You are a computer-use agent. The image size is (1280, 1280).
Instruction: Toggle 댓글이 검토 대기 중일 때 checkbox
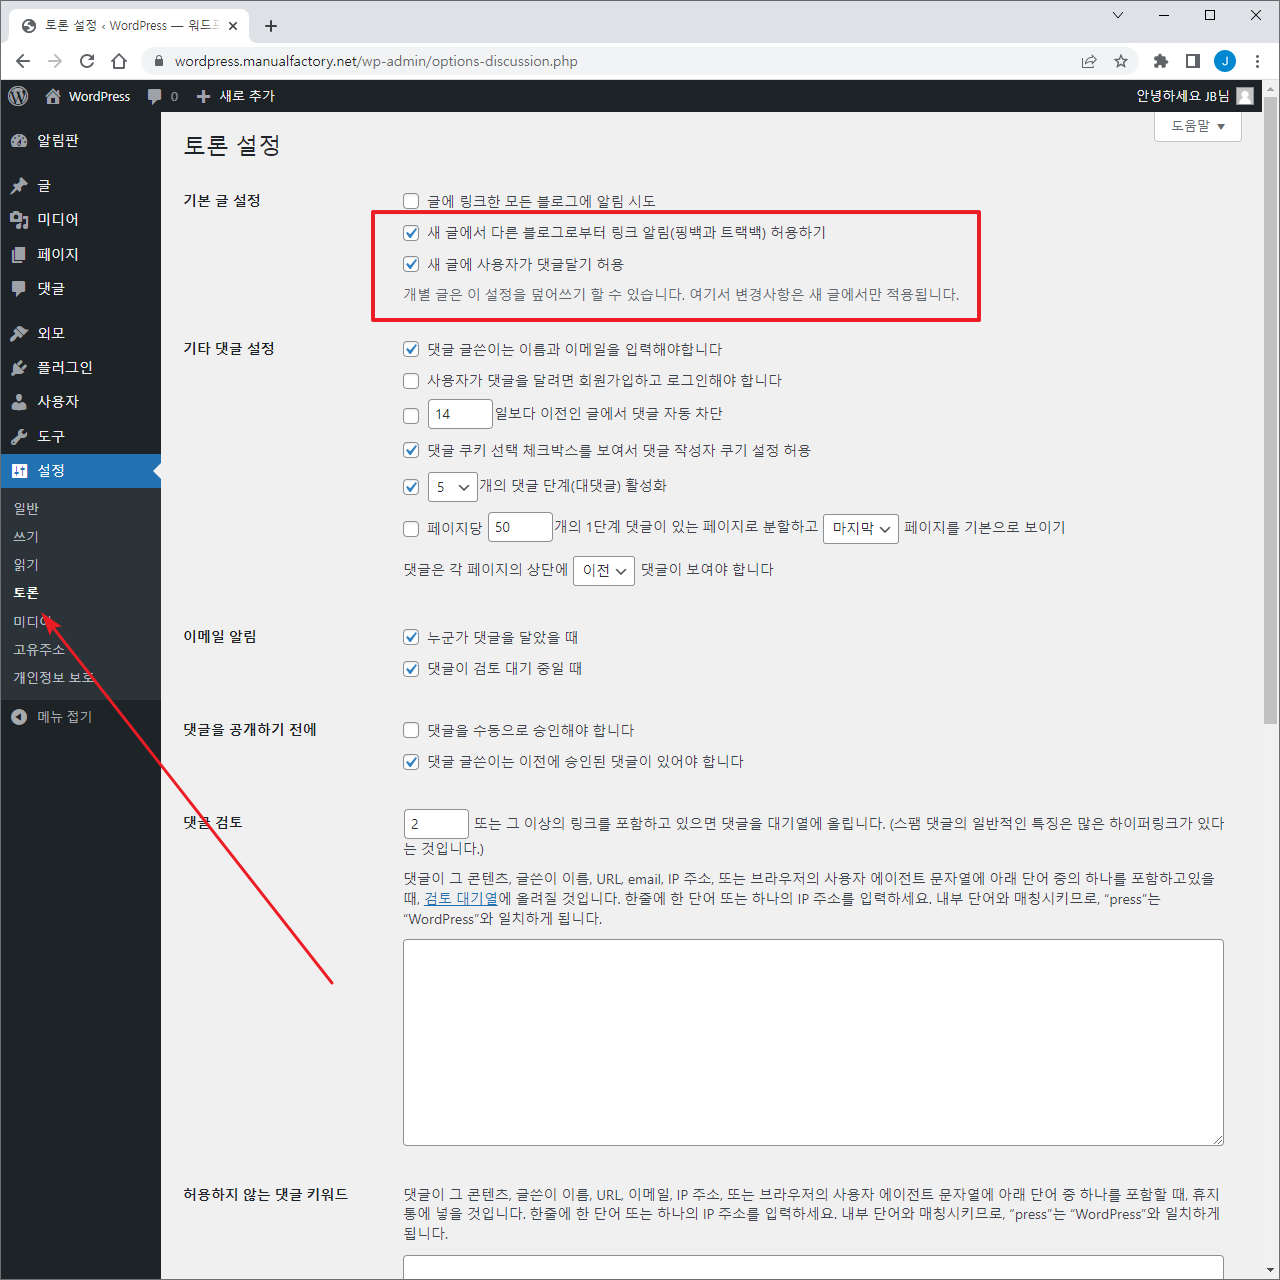(x=411, y=669)
